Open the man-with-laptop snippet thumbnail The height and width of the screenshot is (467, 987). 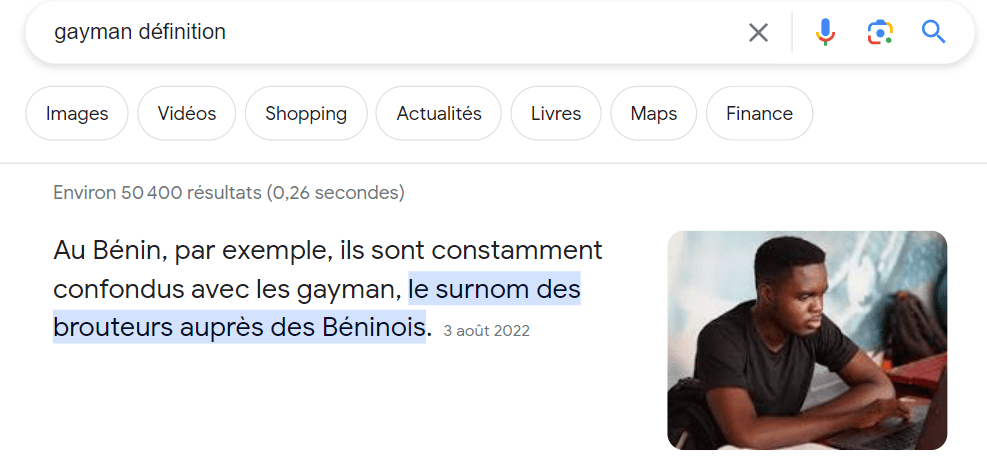[x=806, y=340]
